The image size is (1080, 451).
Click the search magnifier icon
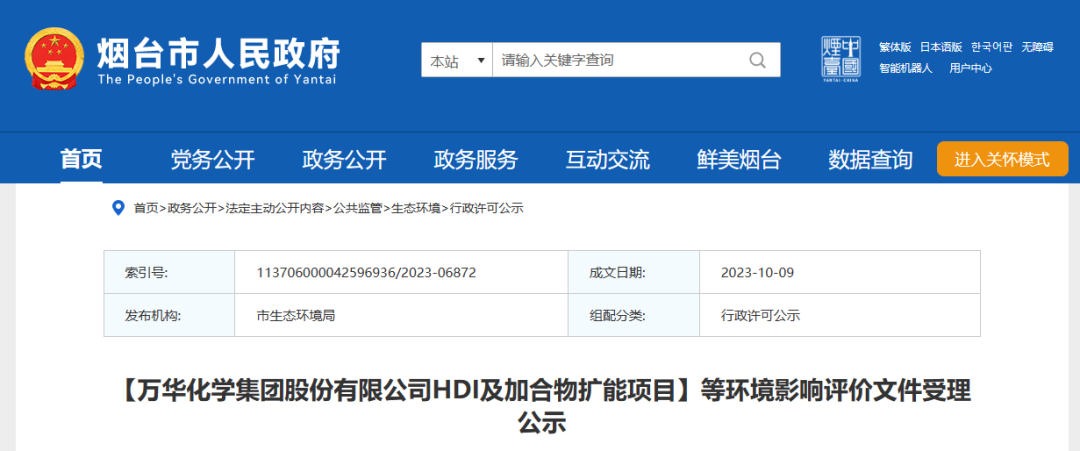[x=757, y=60]
